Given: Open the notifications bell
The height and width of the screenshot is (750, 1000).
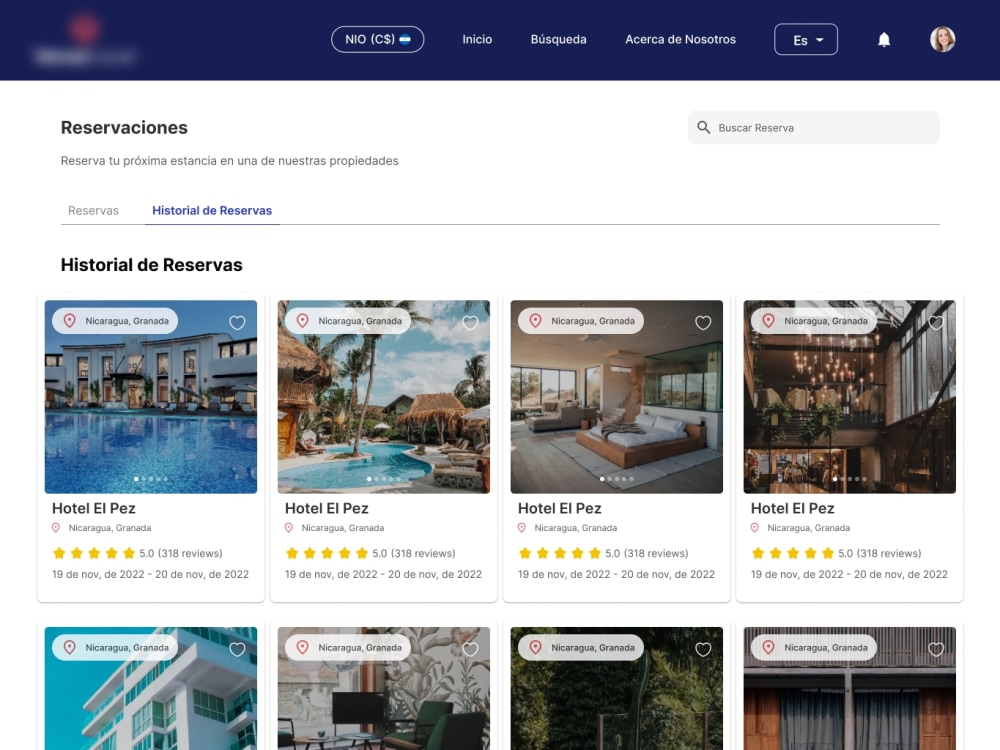Looking at the screenshot, I should [883, 40].
